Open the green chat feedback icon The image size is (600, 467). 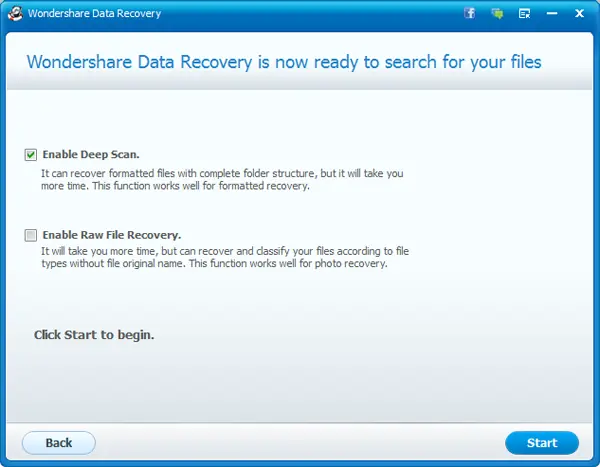pos(497,14)
